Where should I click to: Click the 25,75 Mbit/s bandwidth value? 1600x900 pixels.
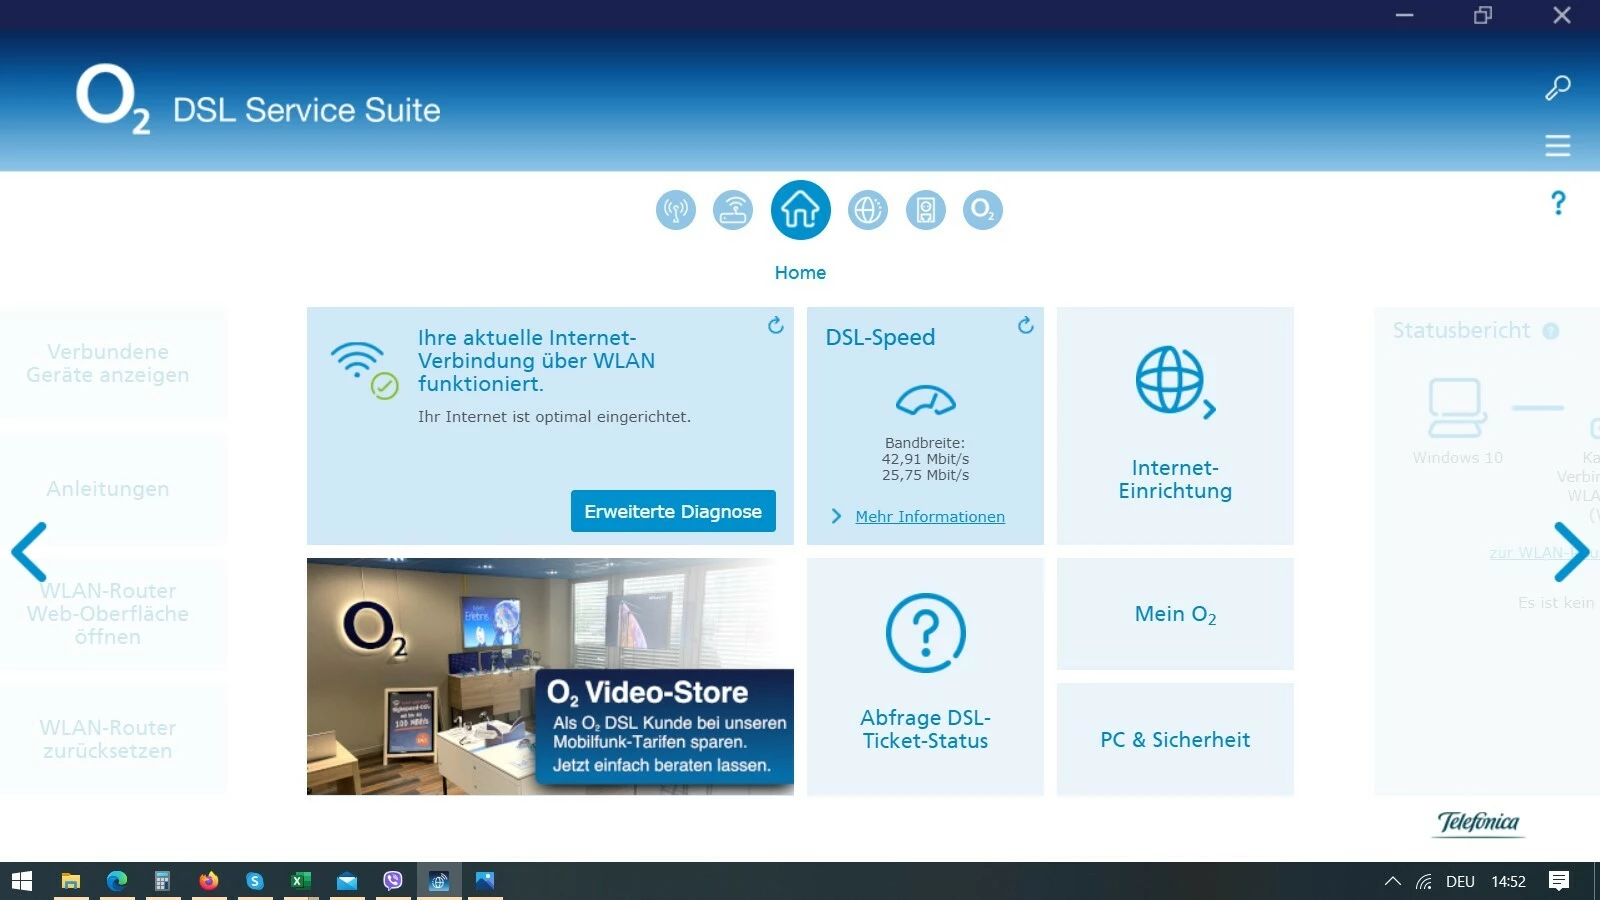coord(925,475)
